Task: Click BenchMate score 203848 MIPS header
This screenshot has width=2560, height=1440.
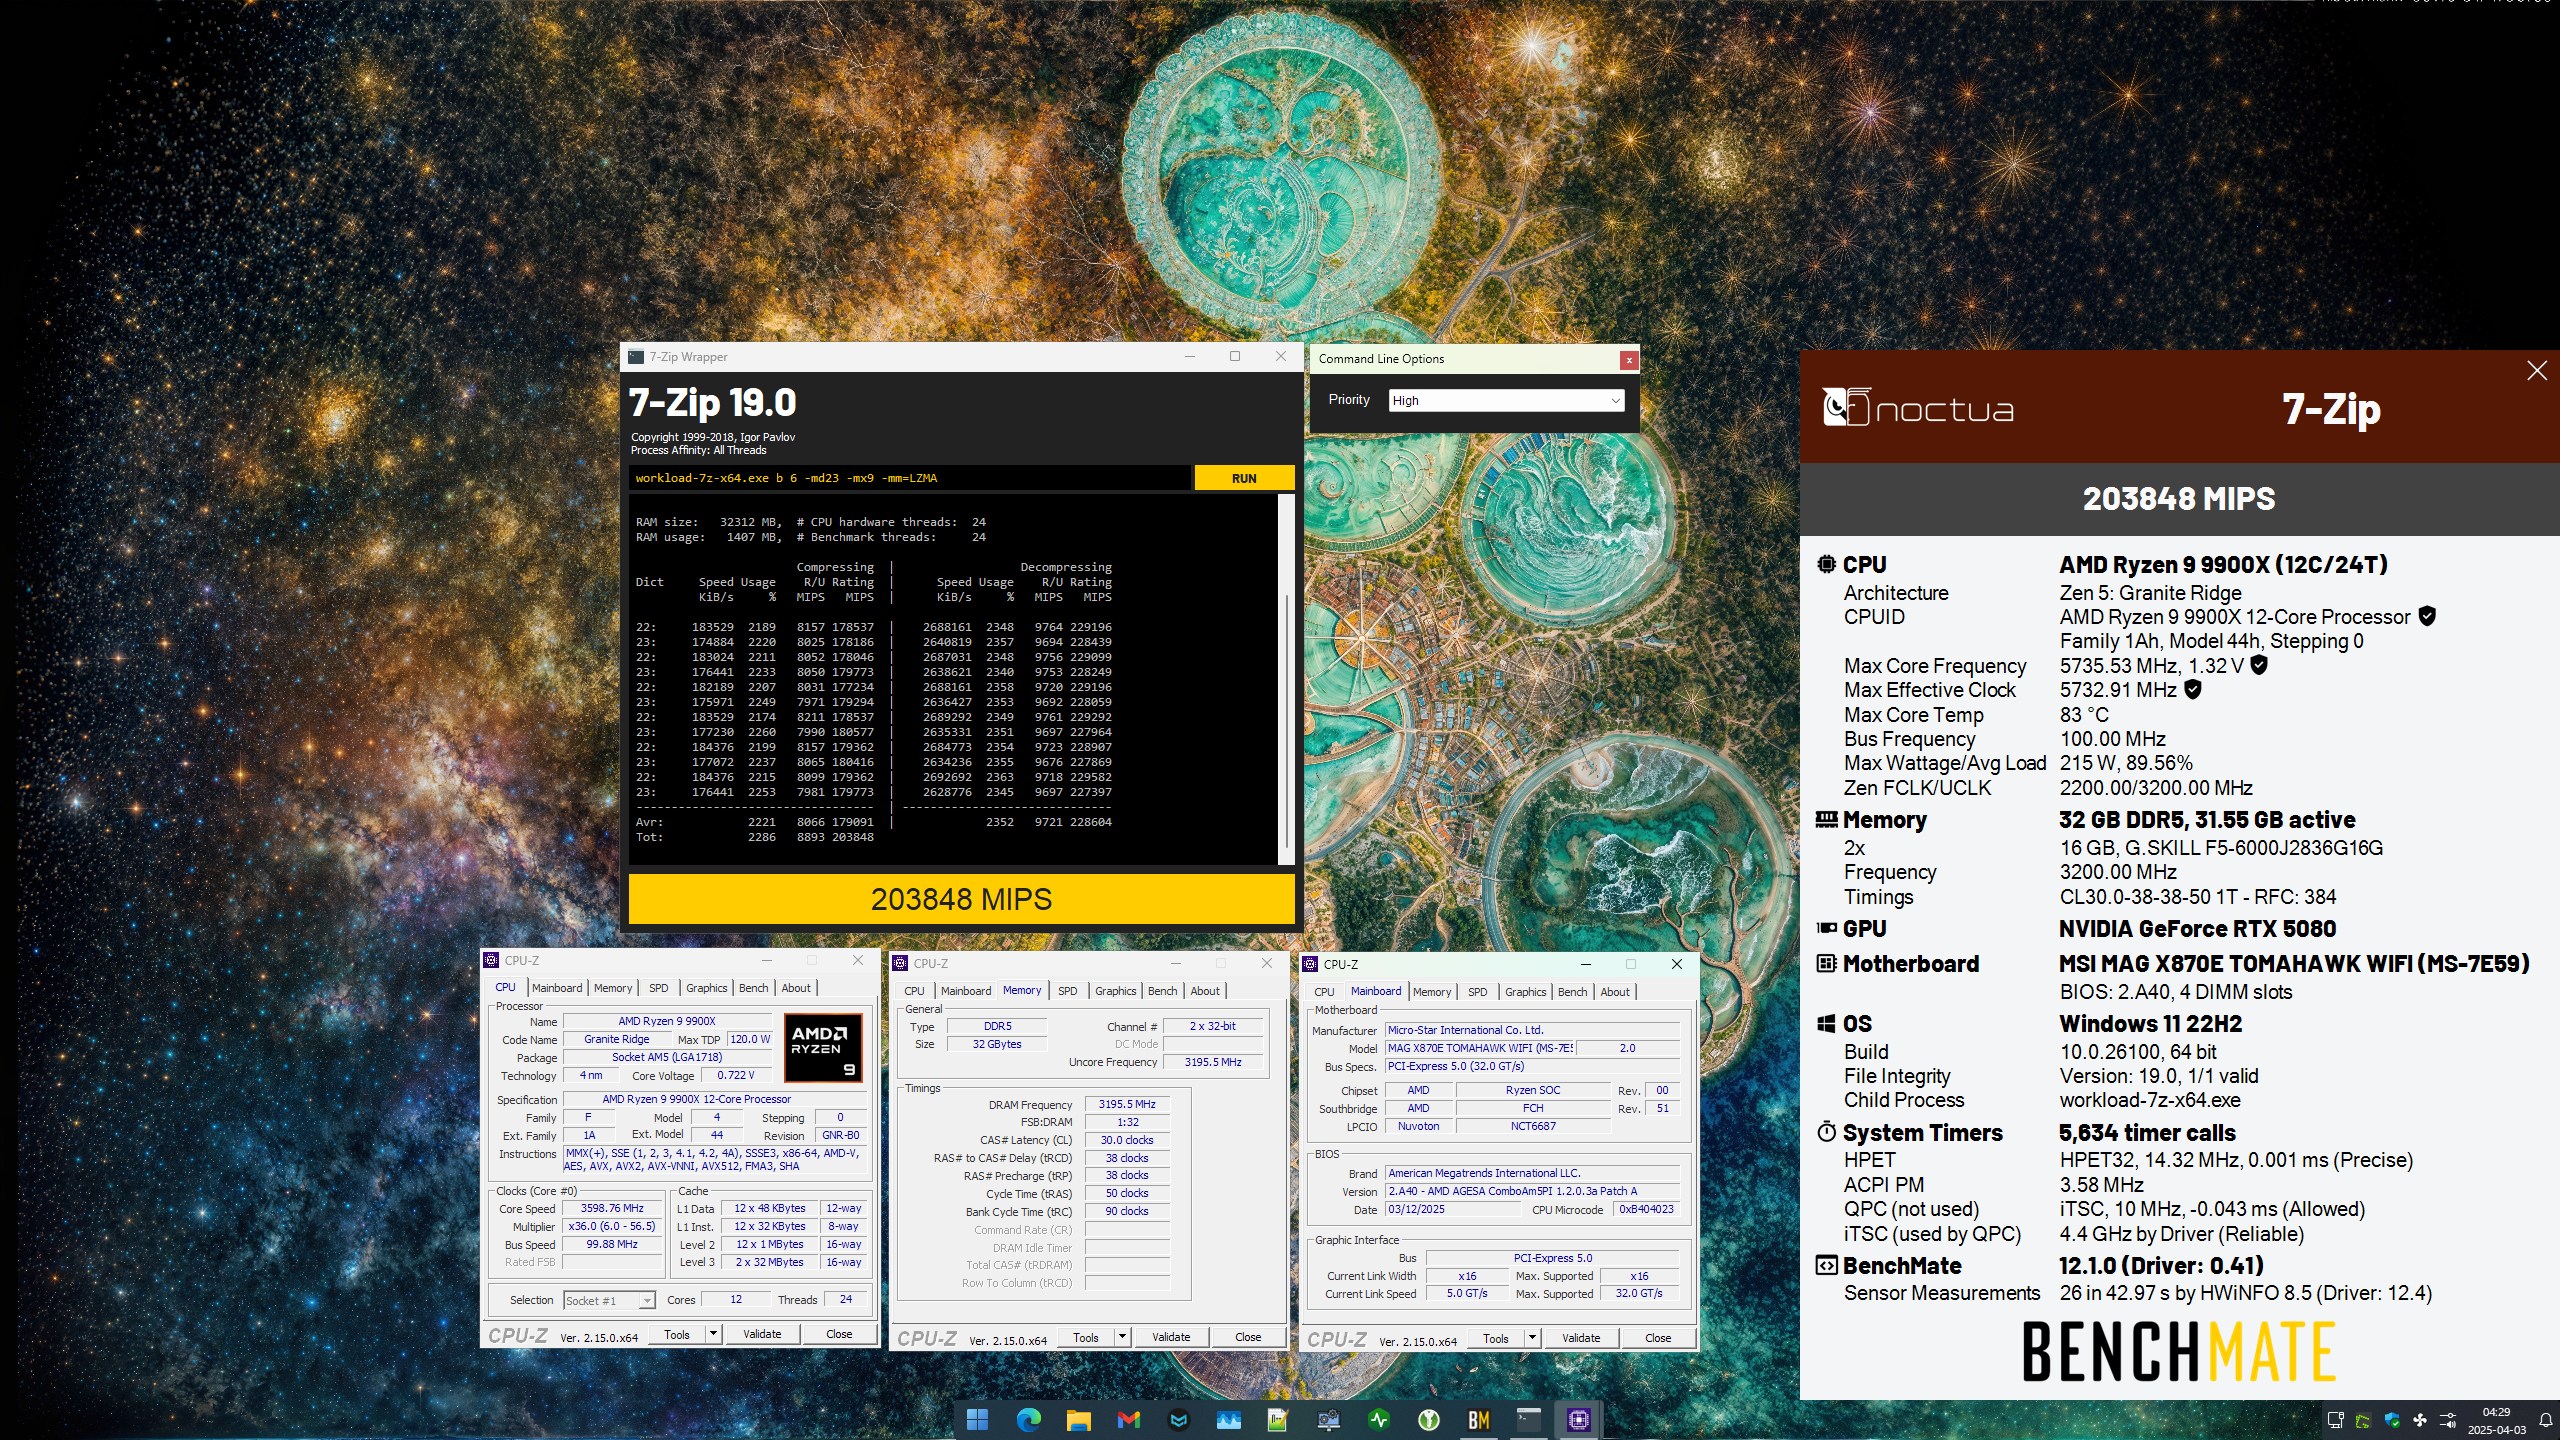Action: tap(2179, 499)
